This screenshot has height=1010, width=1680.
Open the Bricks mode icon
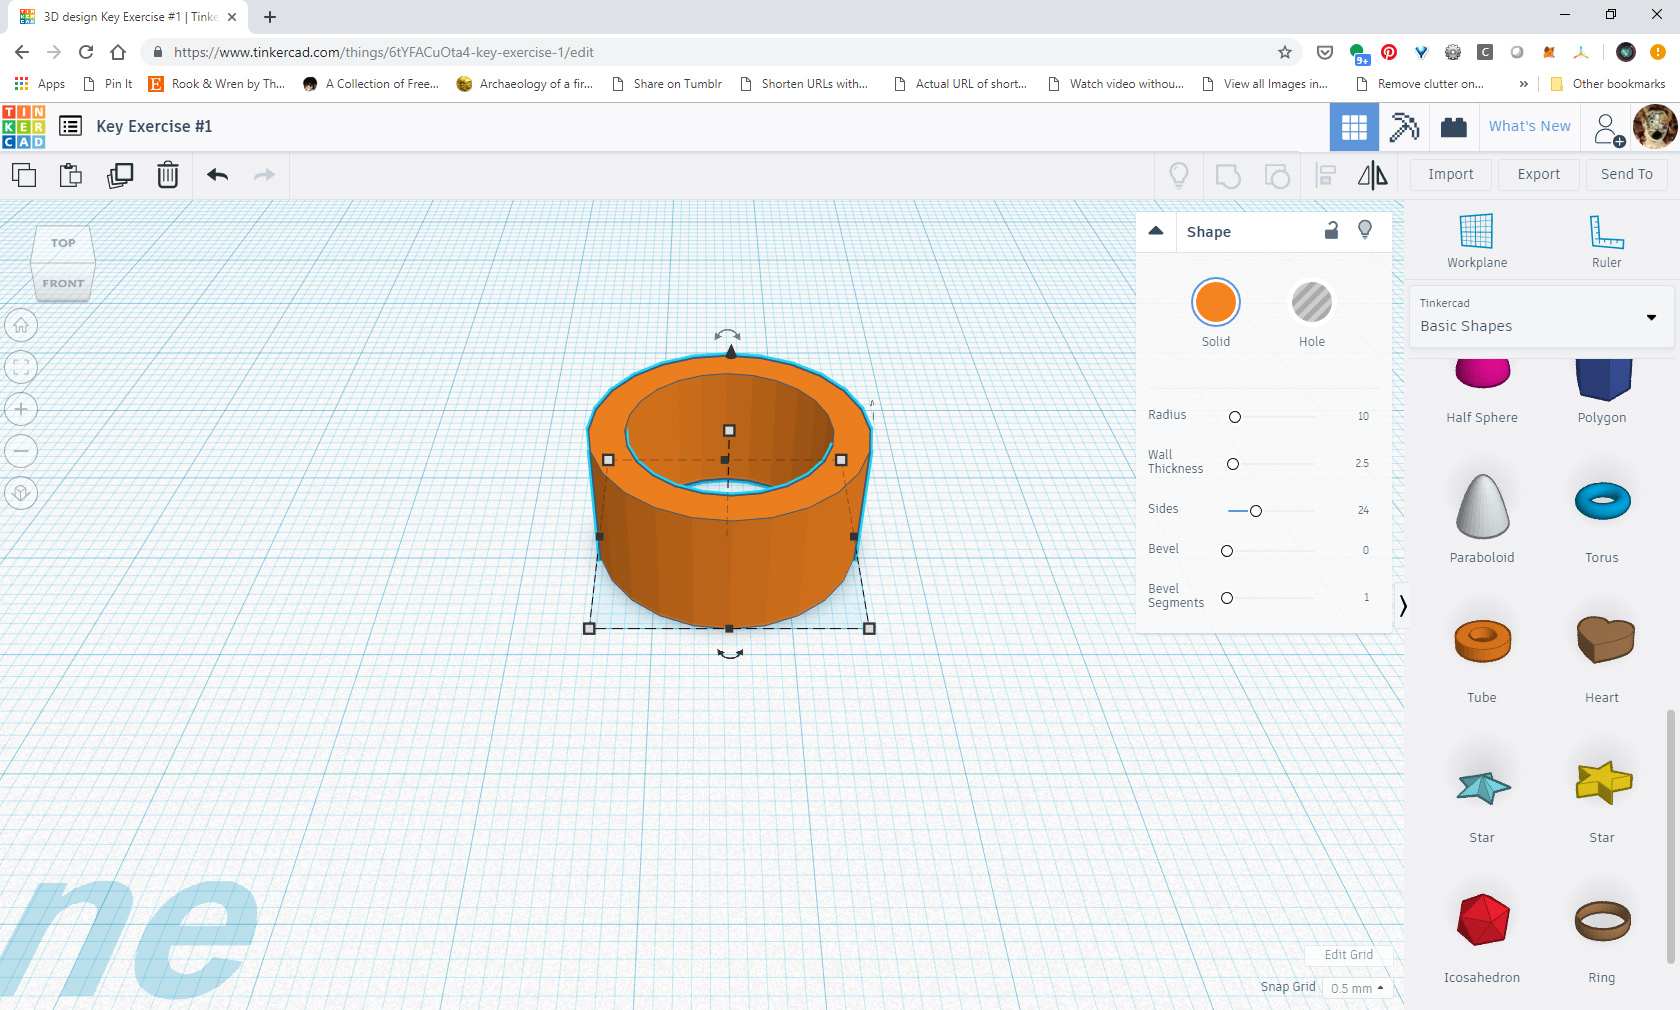[1454, 127]
